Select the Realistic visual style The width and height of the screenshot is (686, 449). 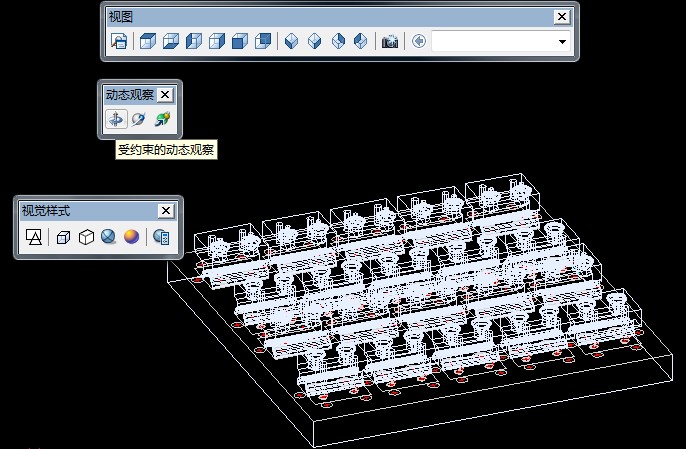click(108, 237)
